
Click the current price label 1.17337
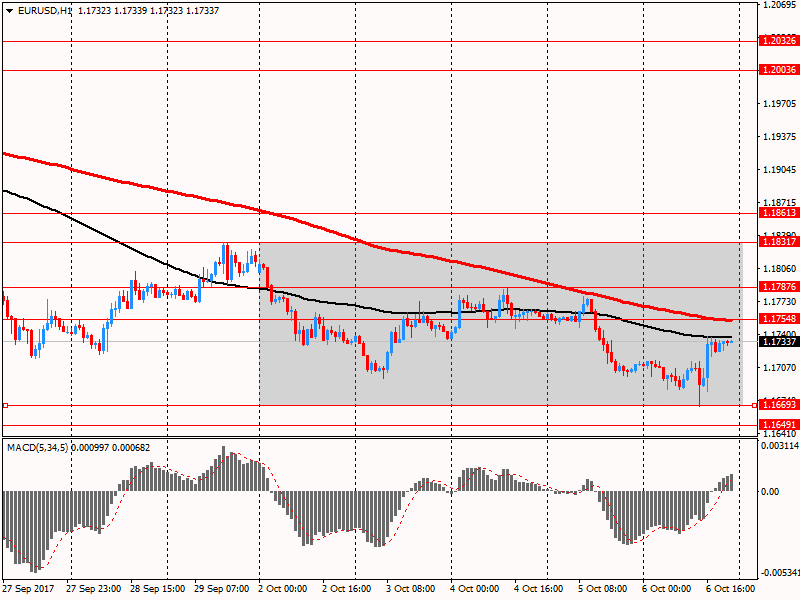(778, 341)
